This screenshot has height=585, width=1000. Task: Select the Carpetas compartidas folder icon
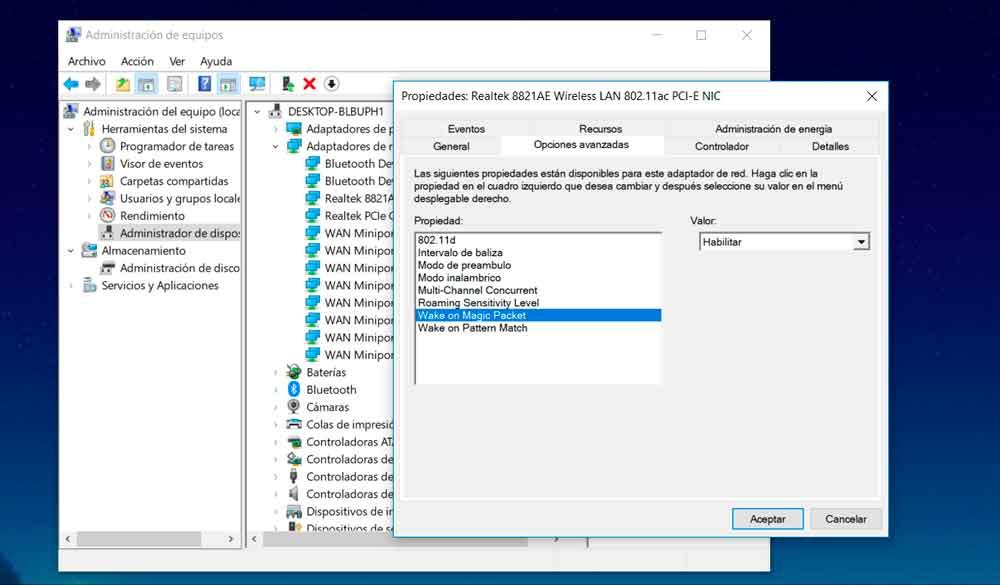(107, 181)
